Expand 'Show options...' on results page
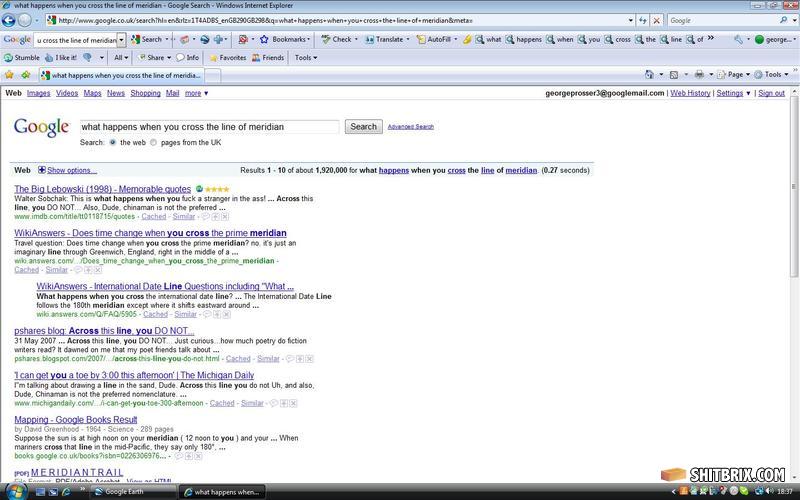Viewport: 800px width, 500px height. pyautogui.click(x=67, y=170)
